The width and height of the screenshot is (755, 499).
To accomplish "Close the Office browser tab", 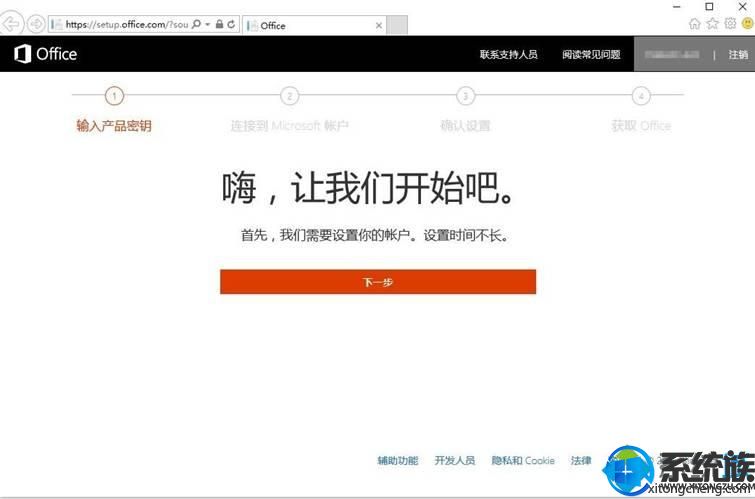I will pos(379,26).
